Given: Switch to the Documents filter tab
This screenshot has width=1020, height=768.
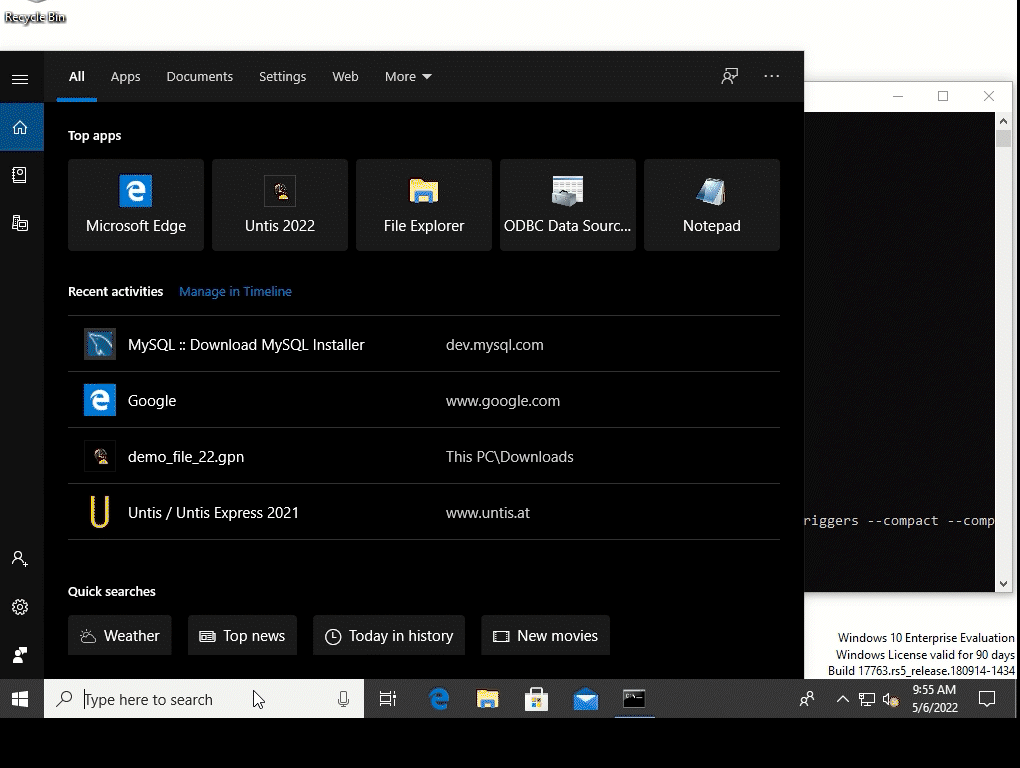Looking at the screenshot, I should (199, 76).
